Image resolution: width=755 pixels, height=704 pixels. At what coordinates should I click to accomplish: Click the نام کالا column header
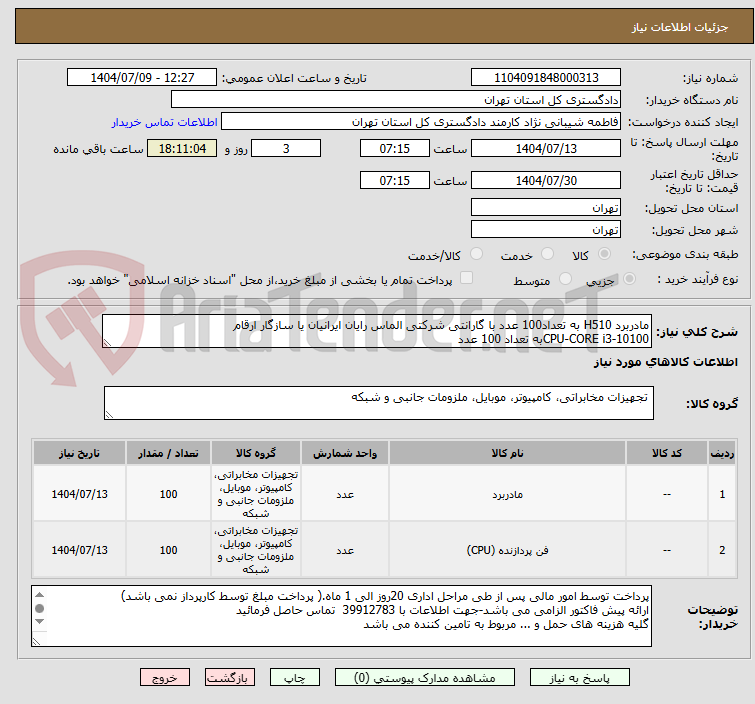coord(507,453)
